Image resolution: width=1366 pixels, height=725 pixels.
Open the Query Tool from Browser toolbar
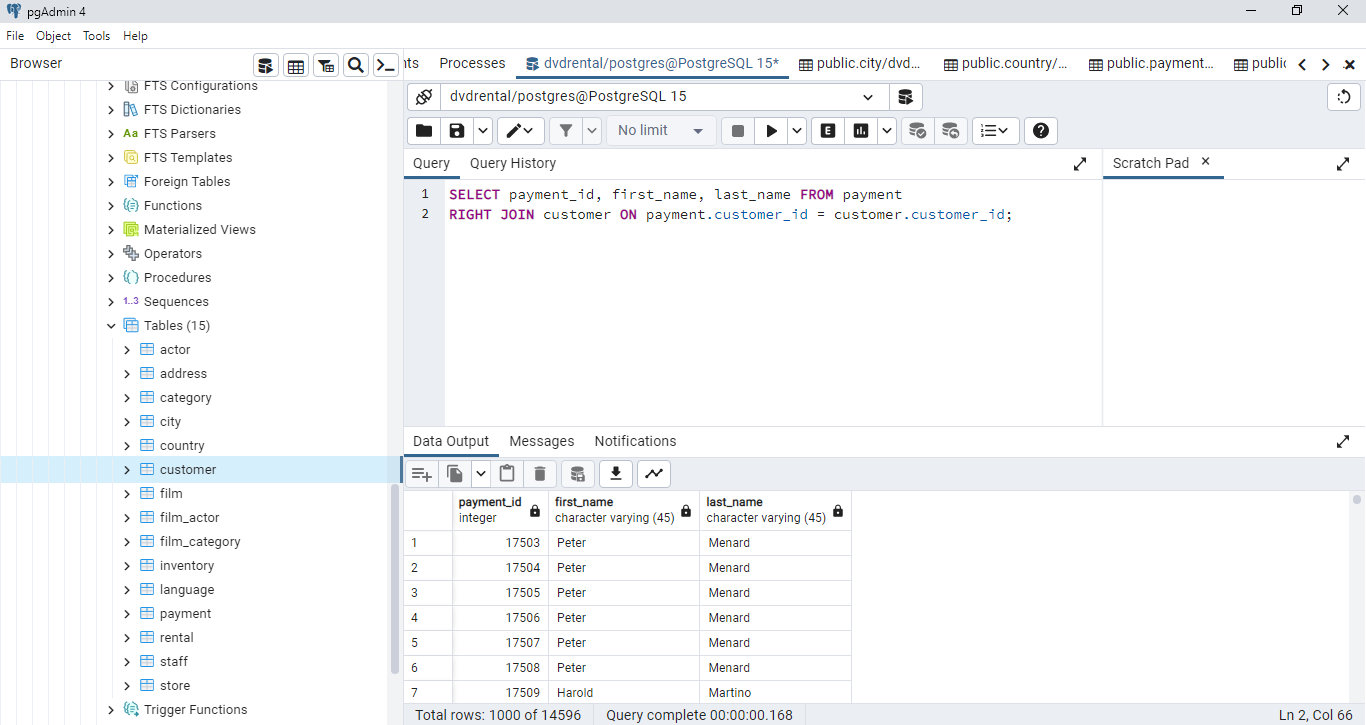click(x=266, y=66)
